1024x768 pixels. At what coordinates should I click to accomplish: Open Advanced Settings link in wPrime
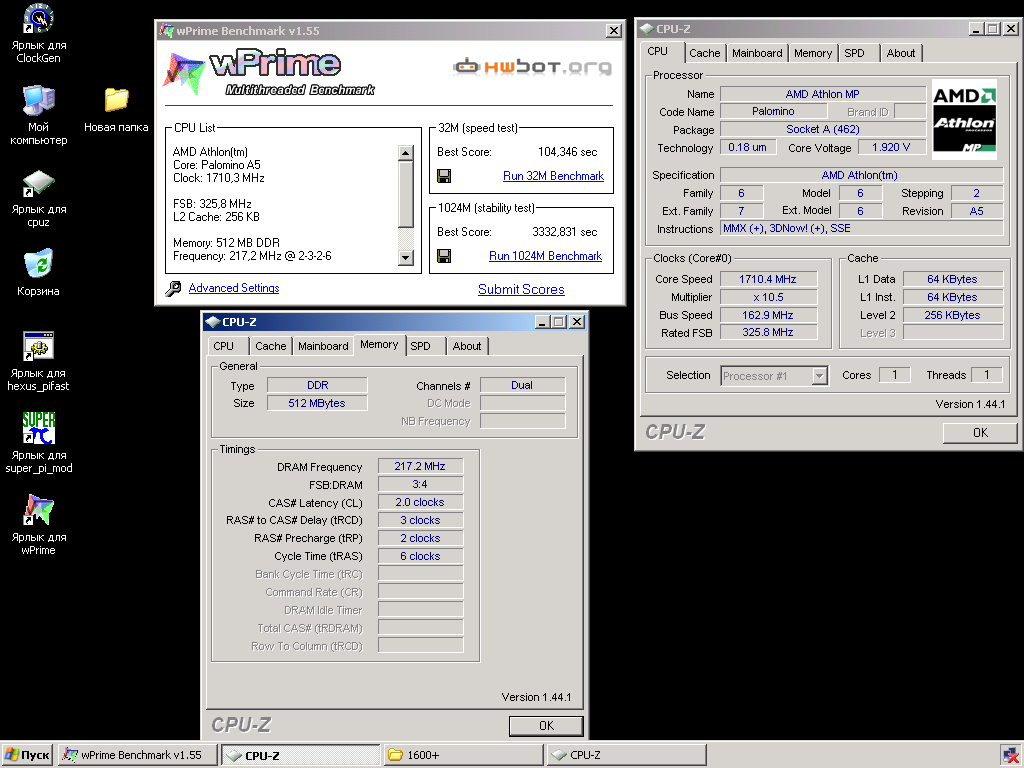(x=234, y=288)
